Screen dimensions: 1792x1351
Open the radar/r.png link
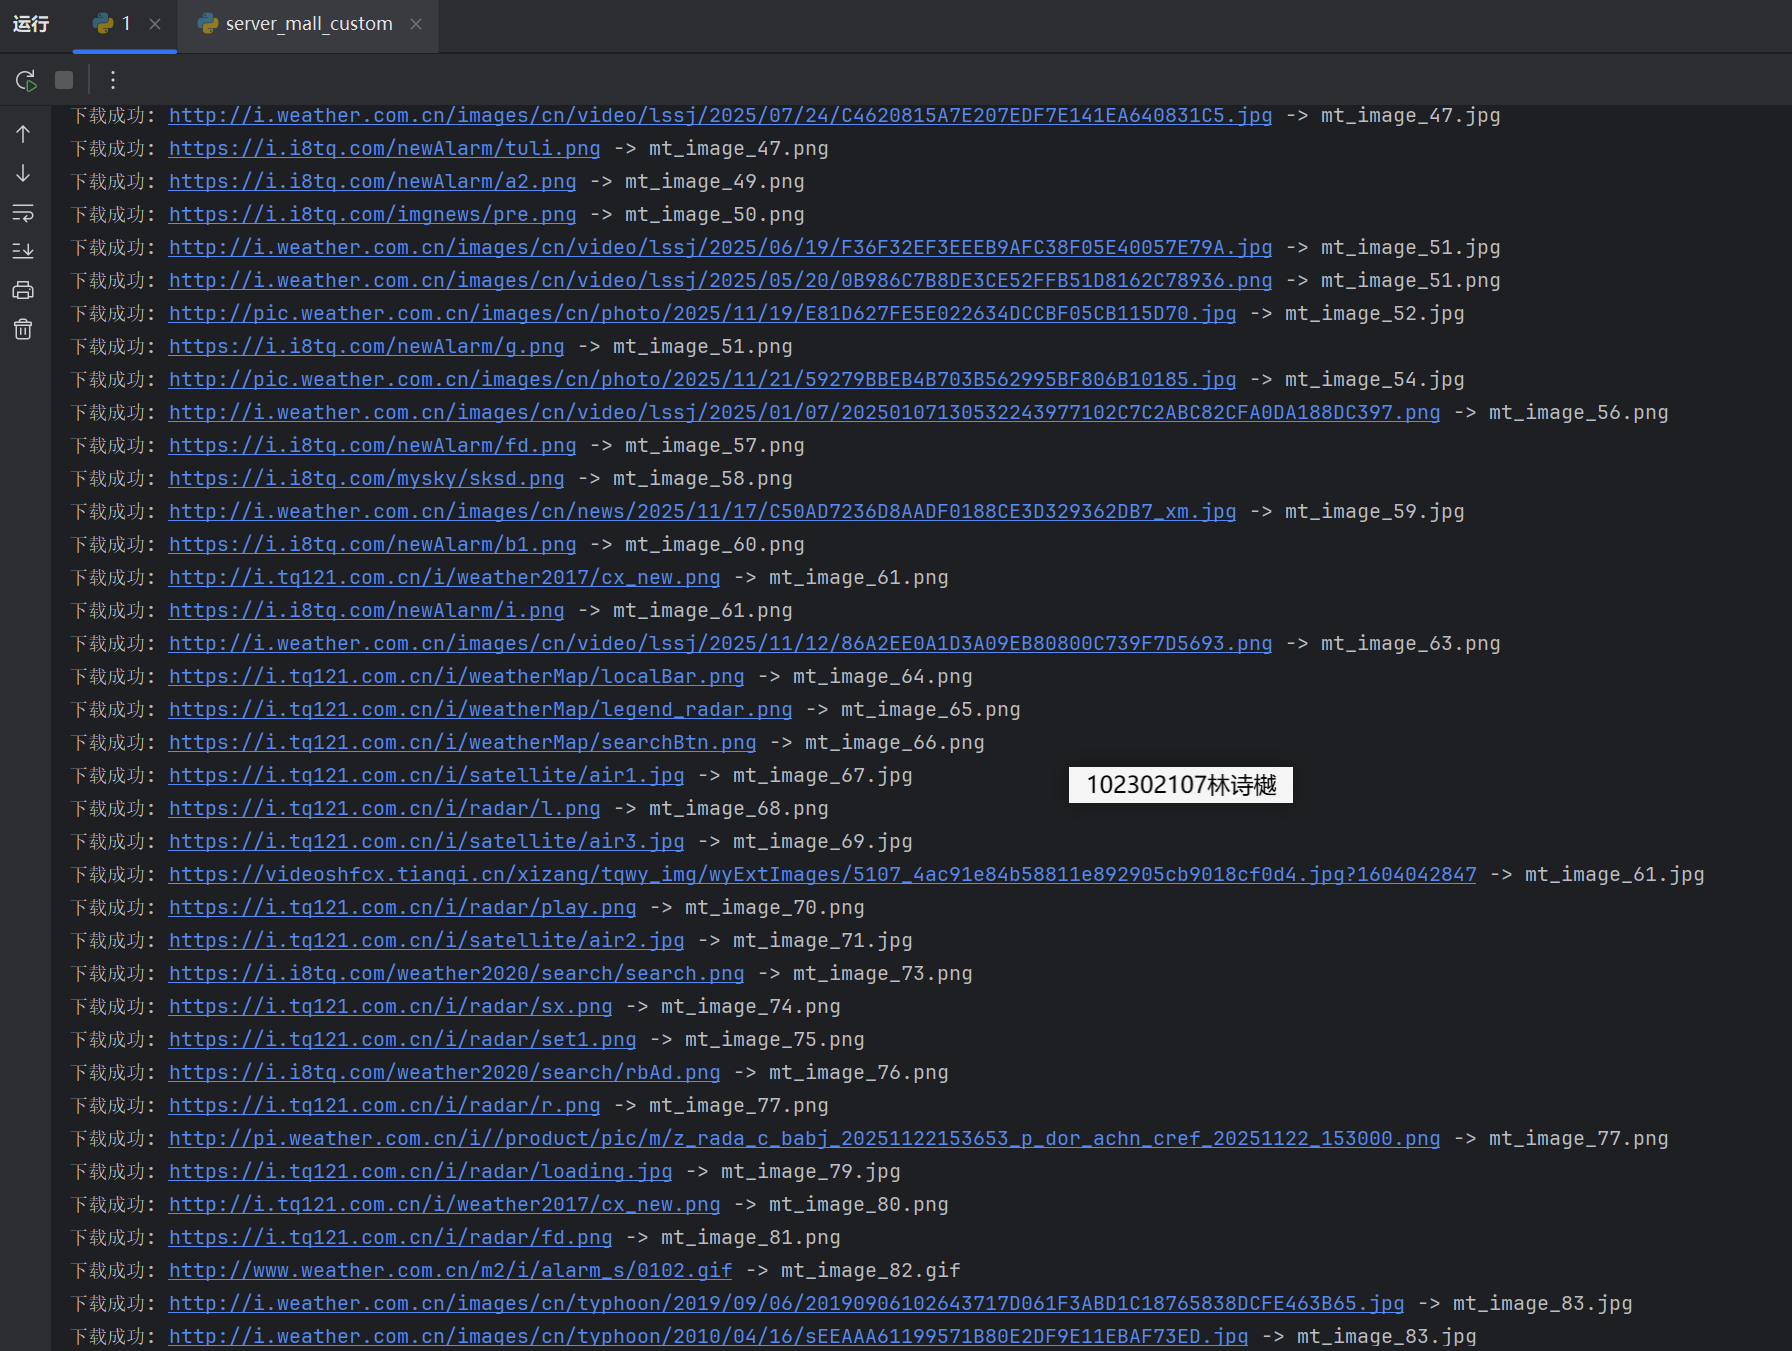pos(385,1105)
